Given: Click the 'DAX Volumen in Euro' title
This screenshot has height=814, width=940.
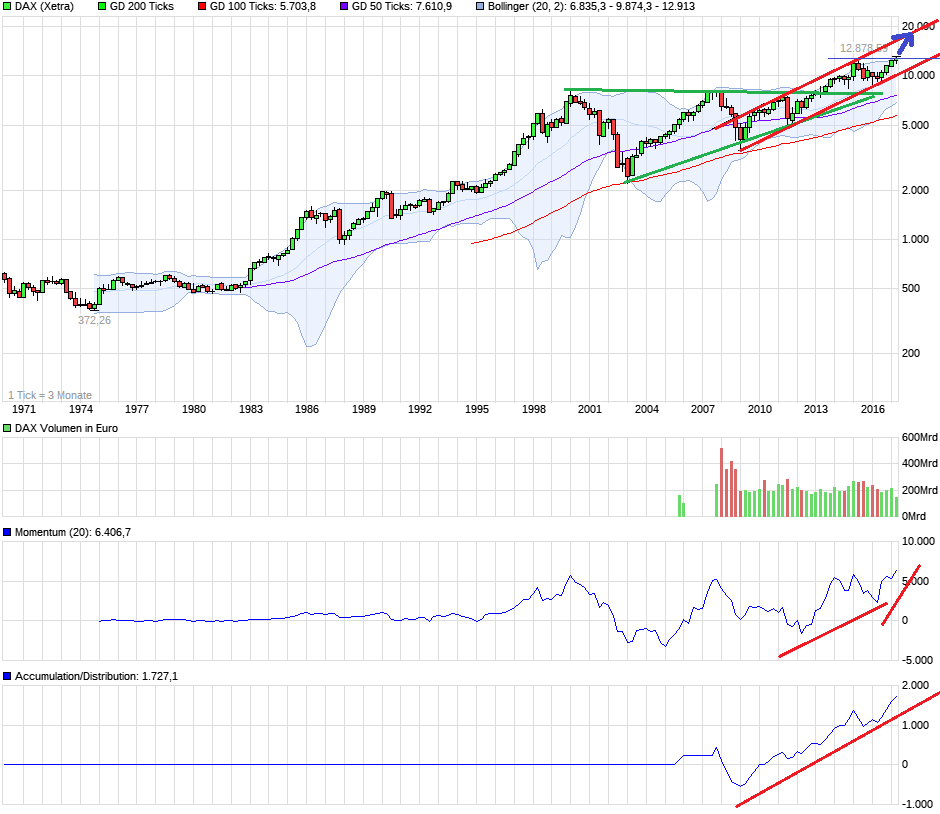Looking at the screenshot, I should [x=66, y=428].
